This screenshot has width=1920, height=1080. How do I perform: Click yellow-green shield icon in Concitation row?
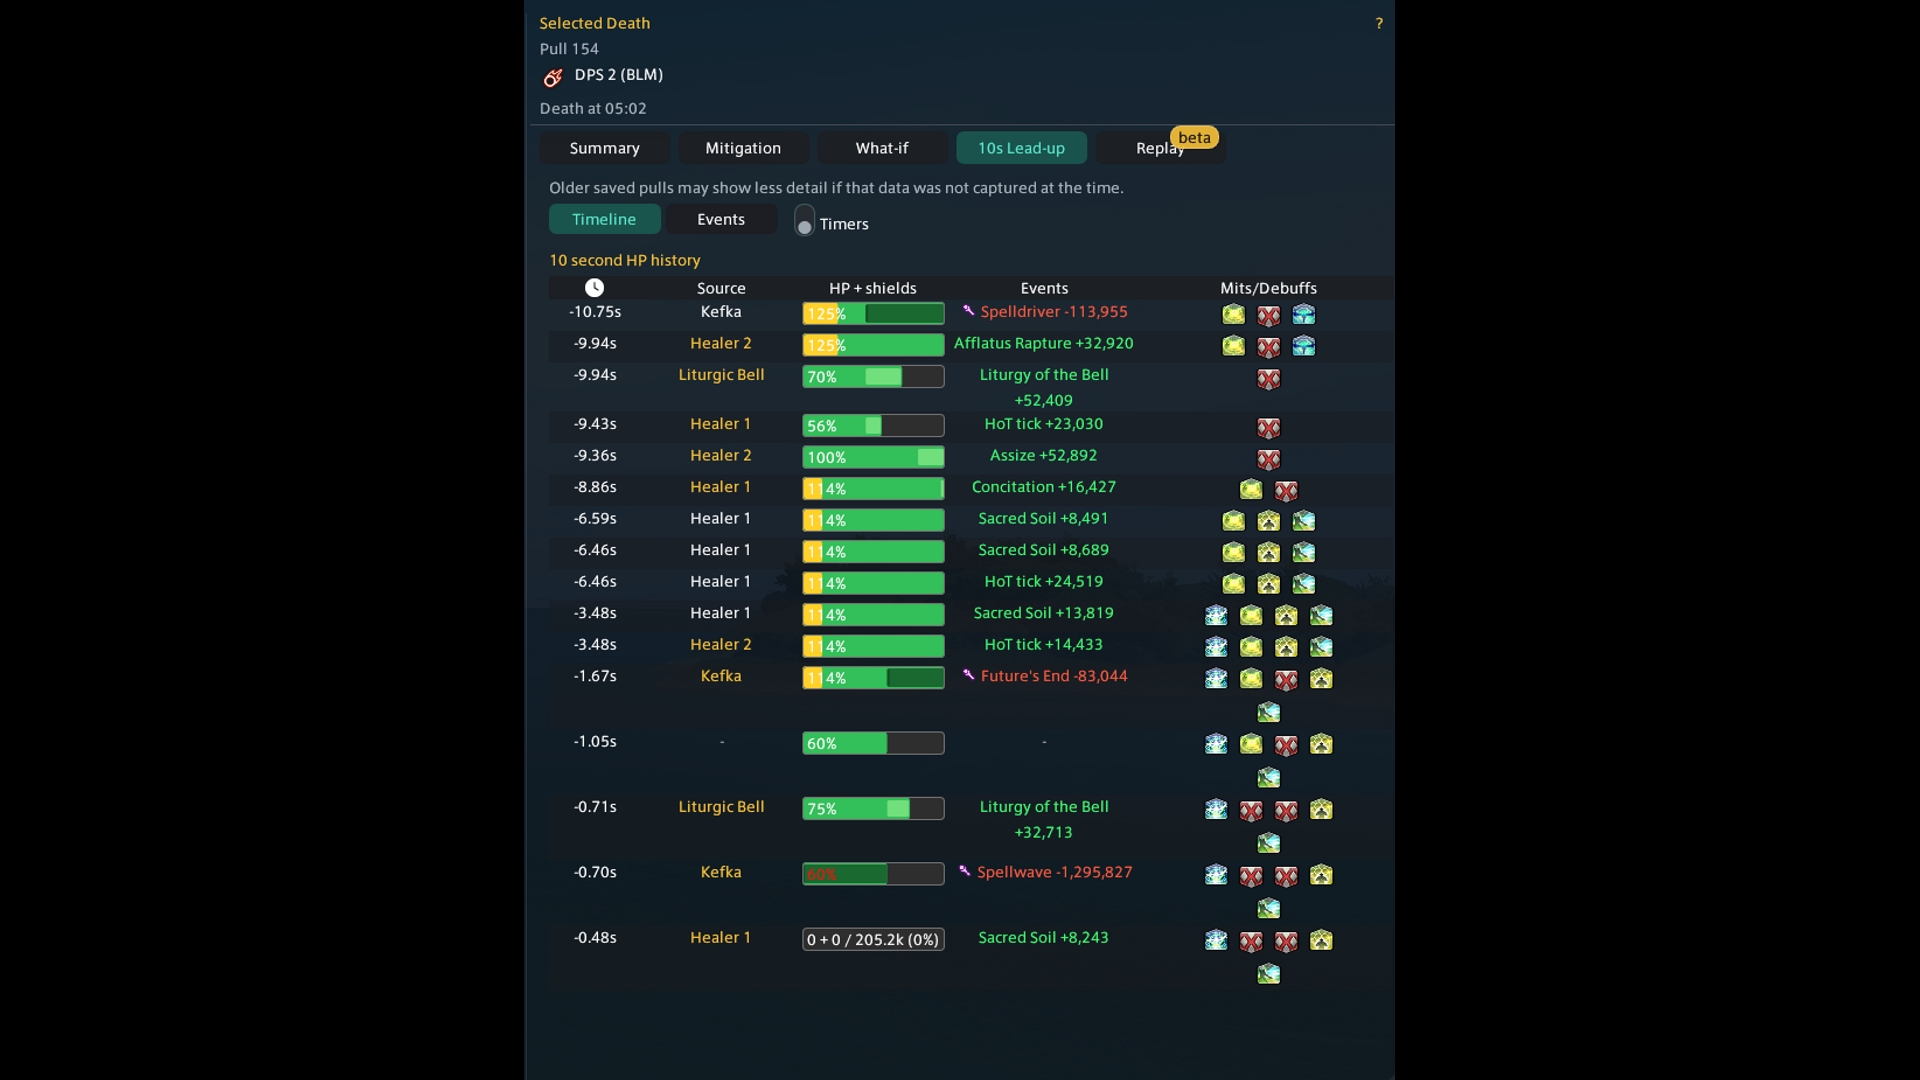(1251, 490)
